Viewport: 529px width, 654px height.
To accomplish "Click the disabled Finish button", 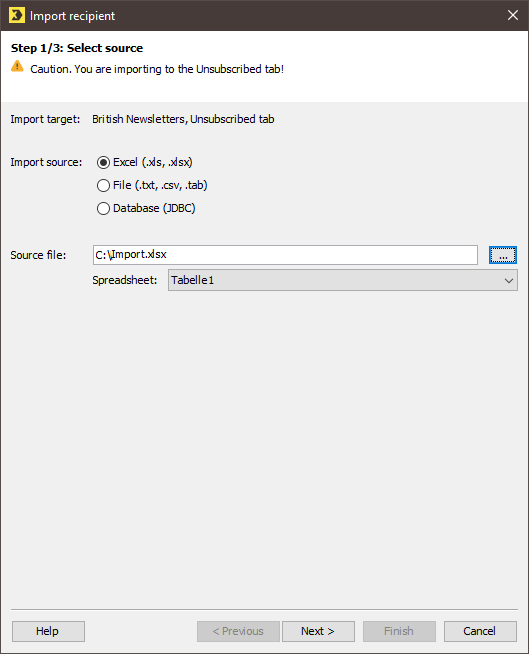I will [x=399, y=631].
